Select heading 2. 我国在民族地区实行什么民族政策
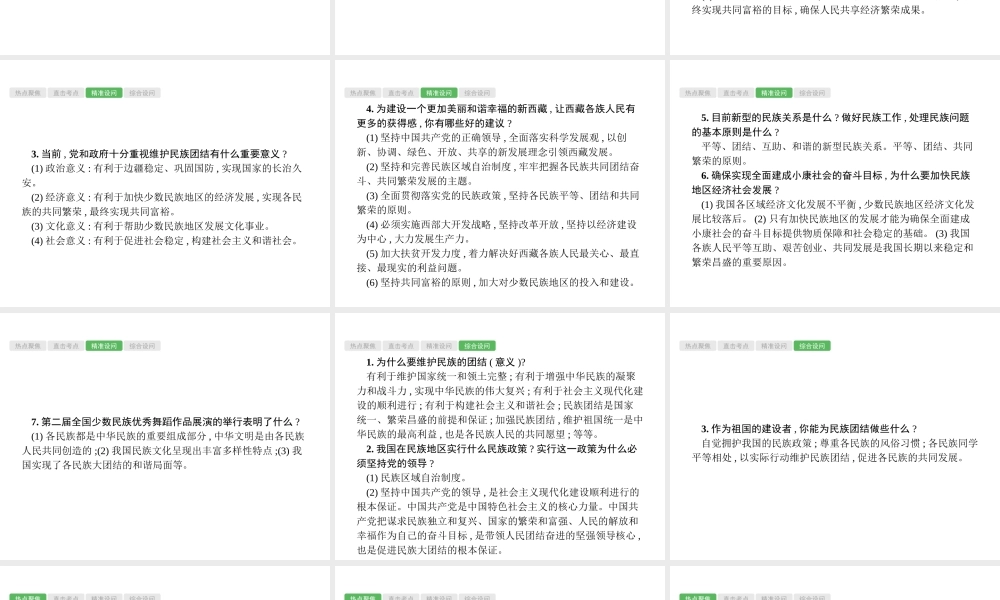1000x600 pixels. [497, 456]
